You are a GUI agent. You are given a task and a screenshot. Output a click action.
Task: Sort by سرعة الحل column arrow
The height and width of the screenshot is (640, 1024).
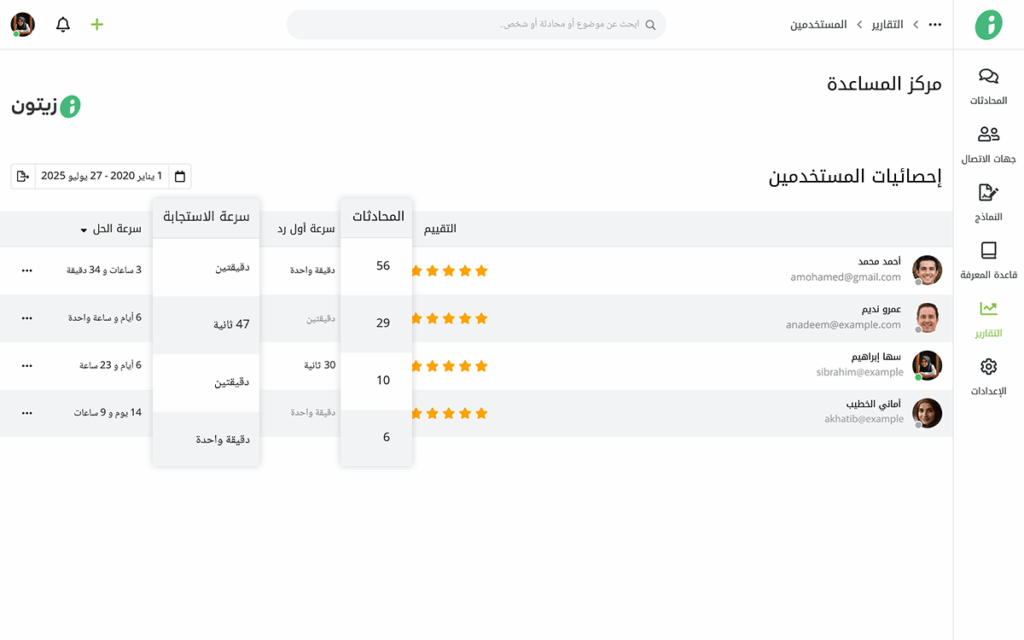point(84,230)
